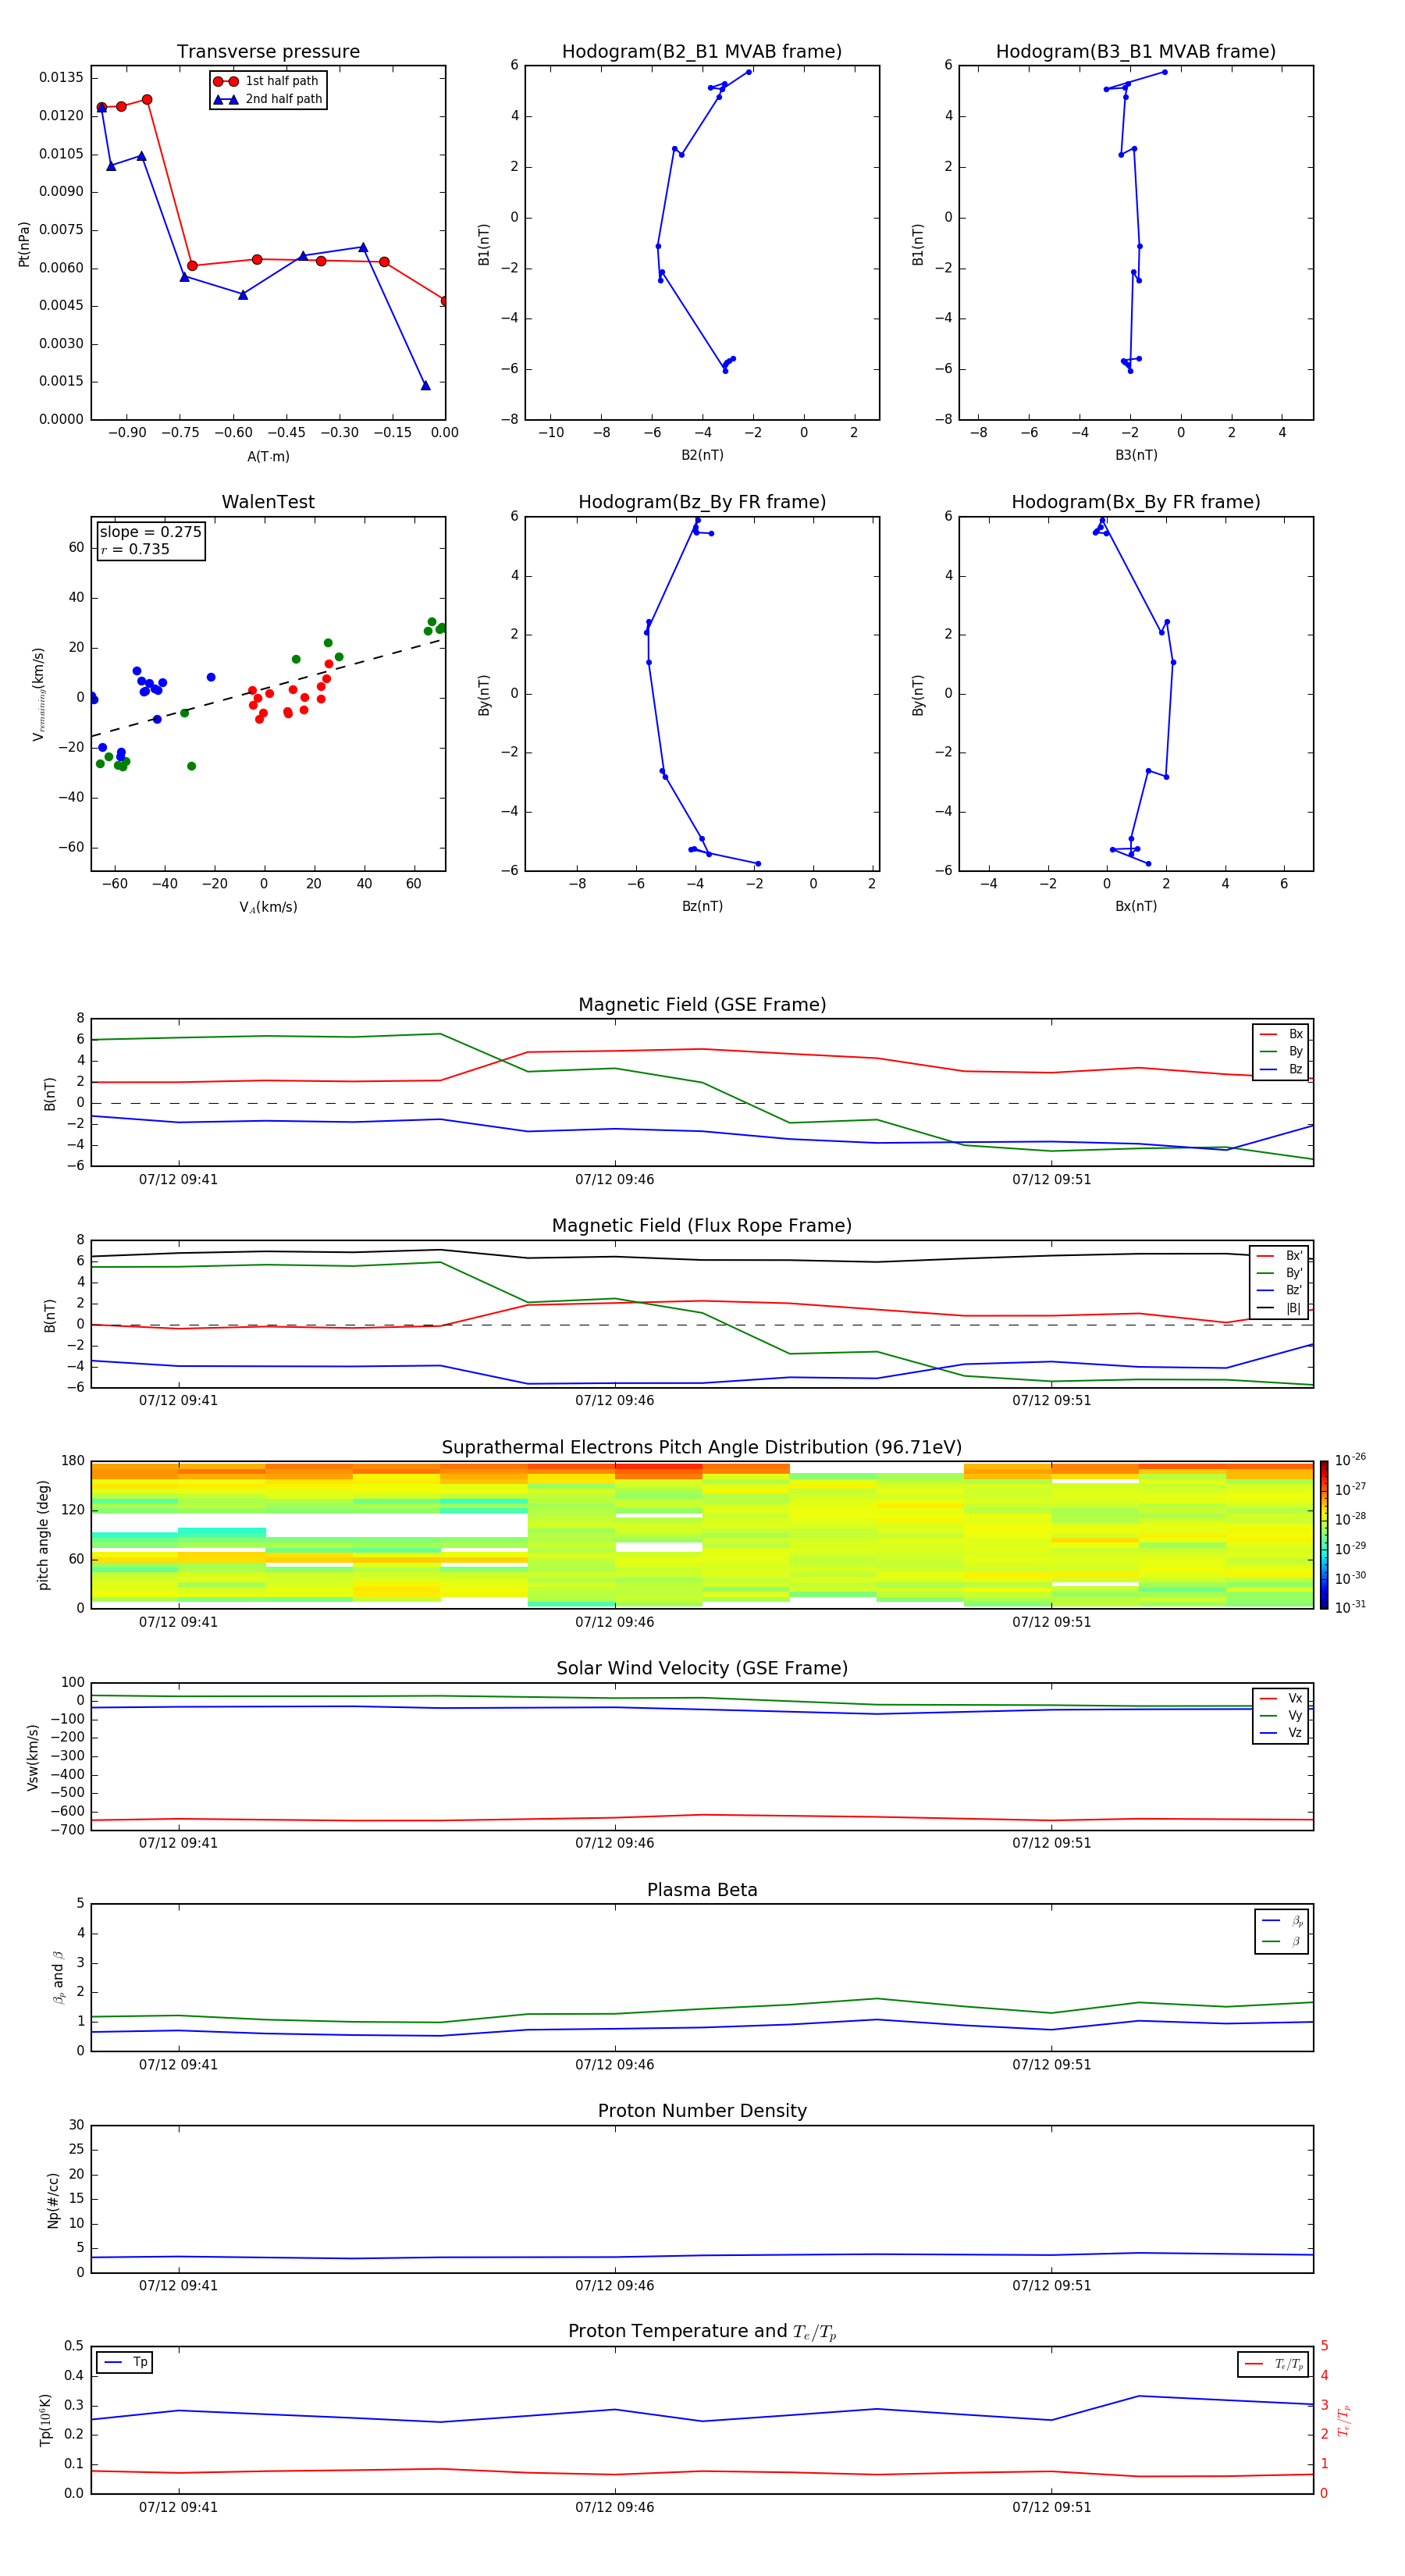
Task: Click the 'r = 0.735' annotation
Action: (x=135, y=549)
